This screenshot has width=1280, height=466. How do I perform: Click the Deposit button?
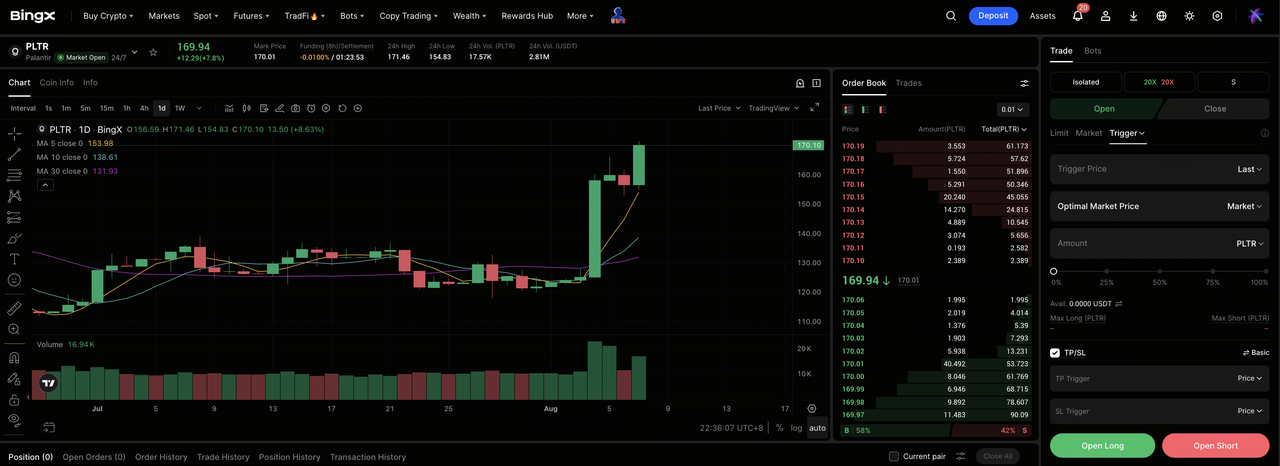click(993, 16)
